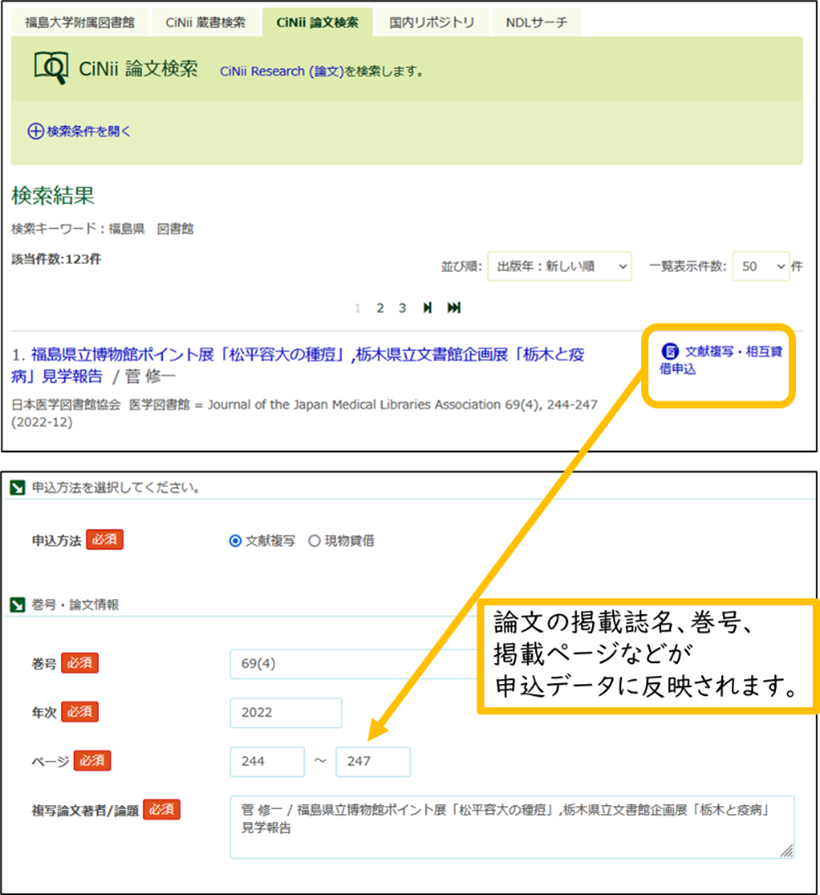Click the CiNii magnifier book logo icon

[49, 69]
